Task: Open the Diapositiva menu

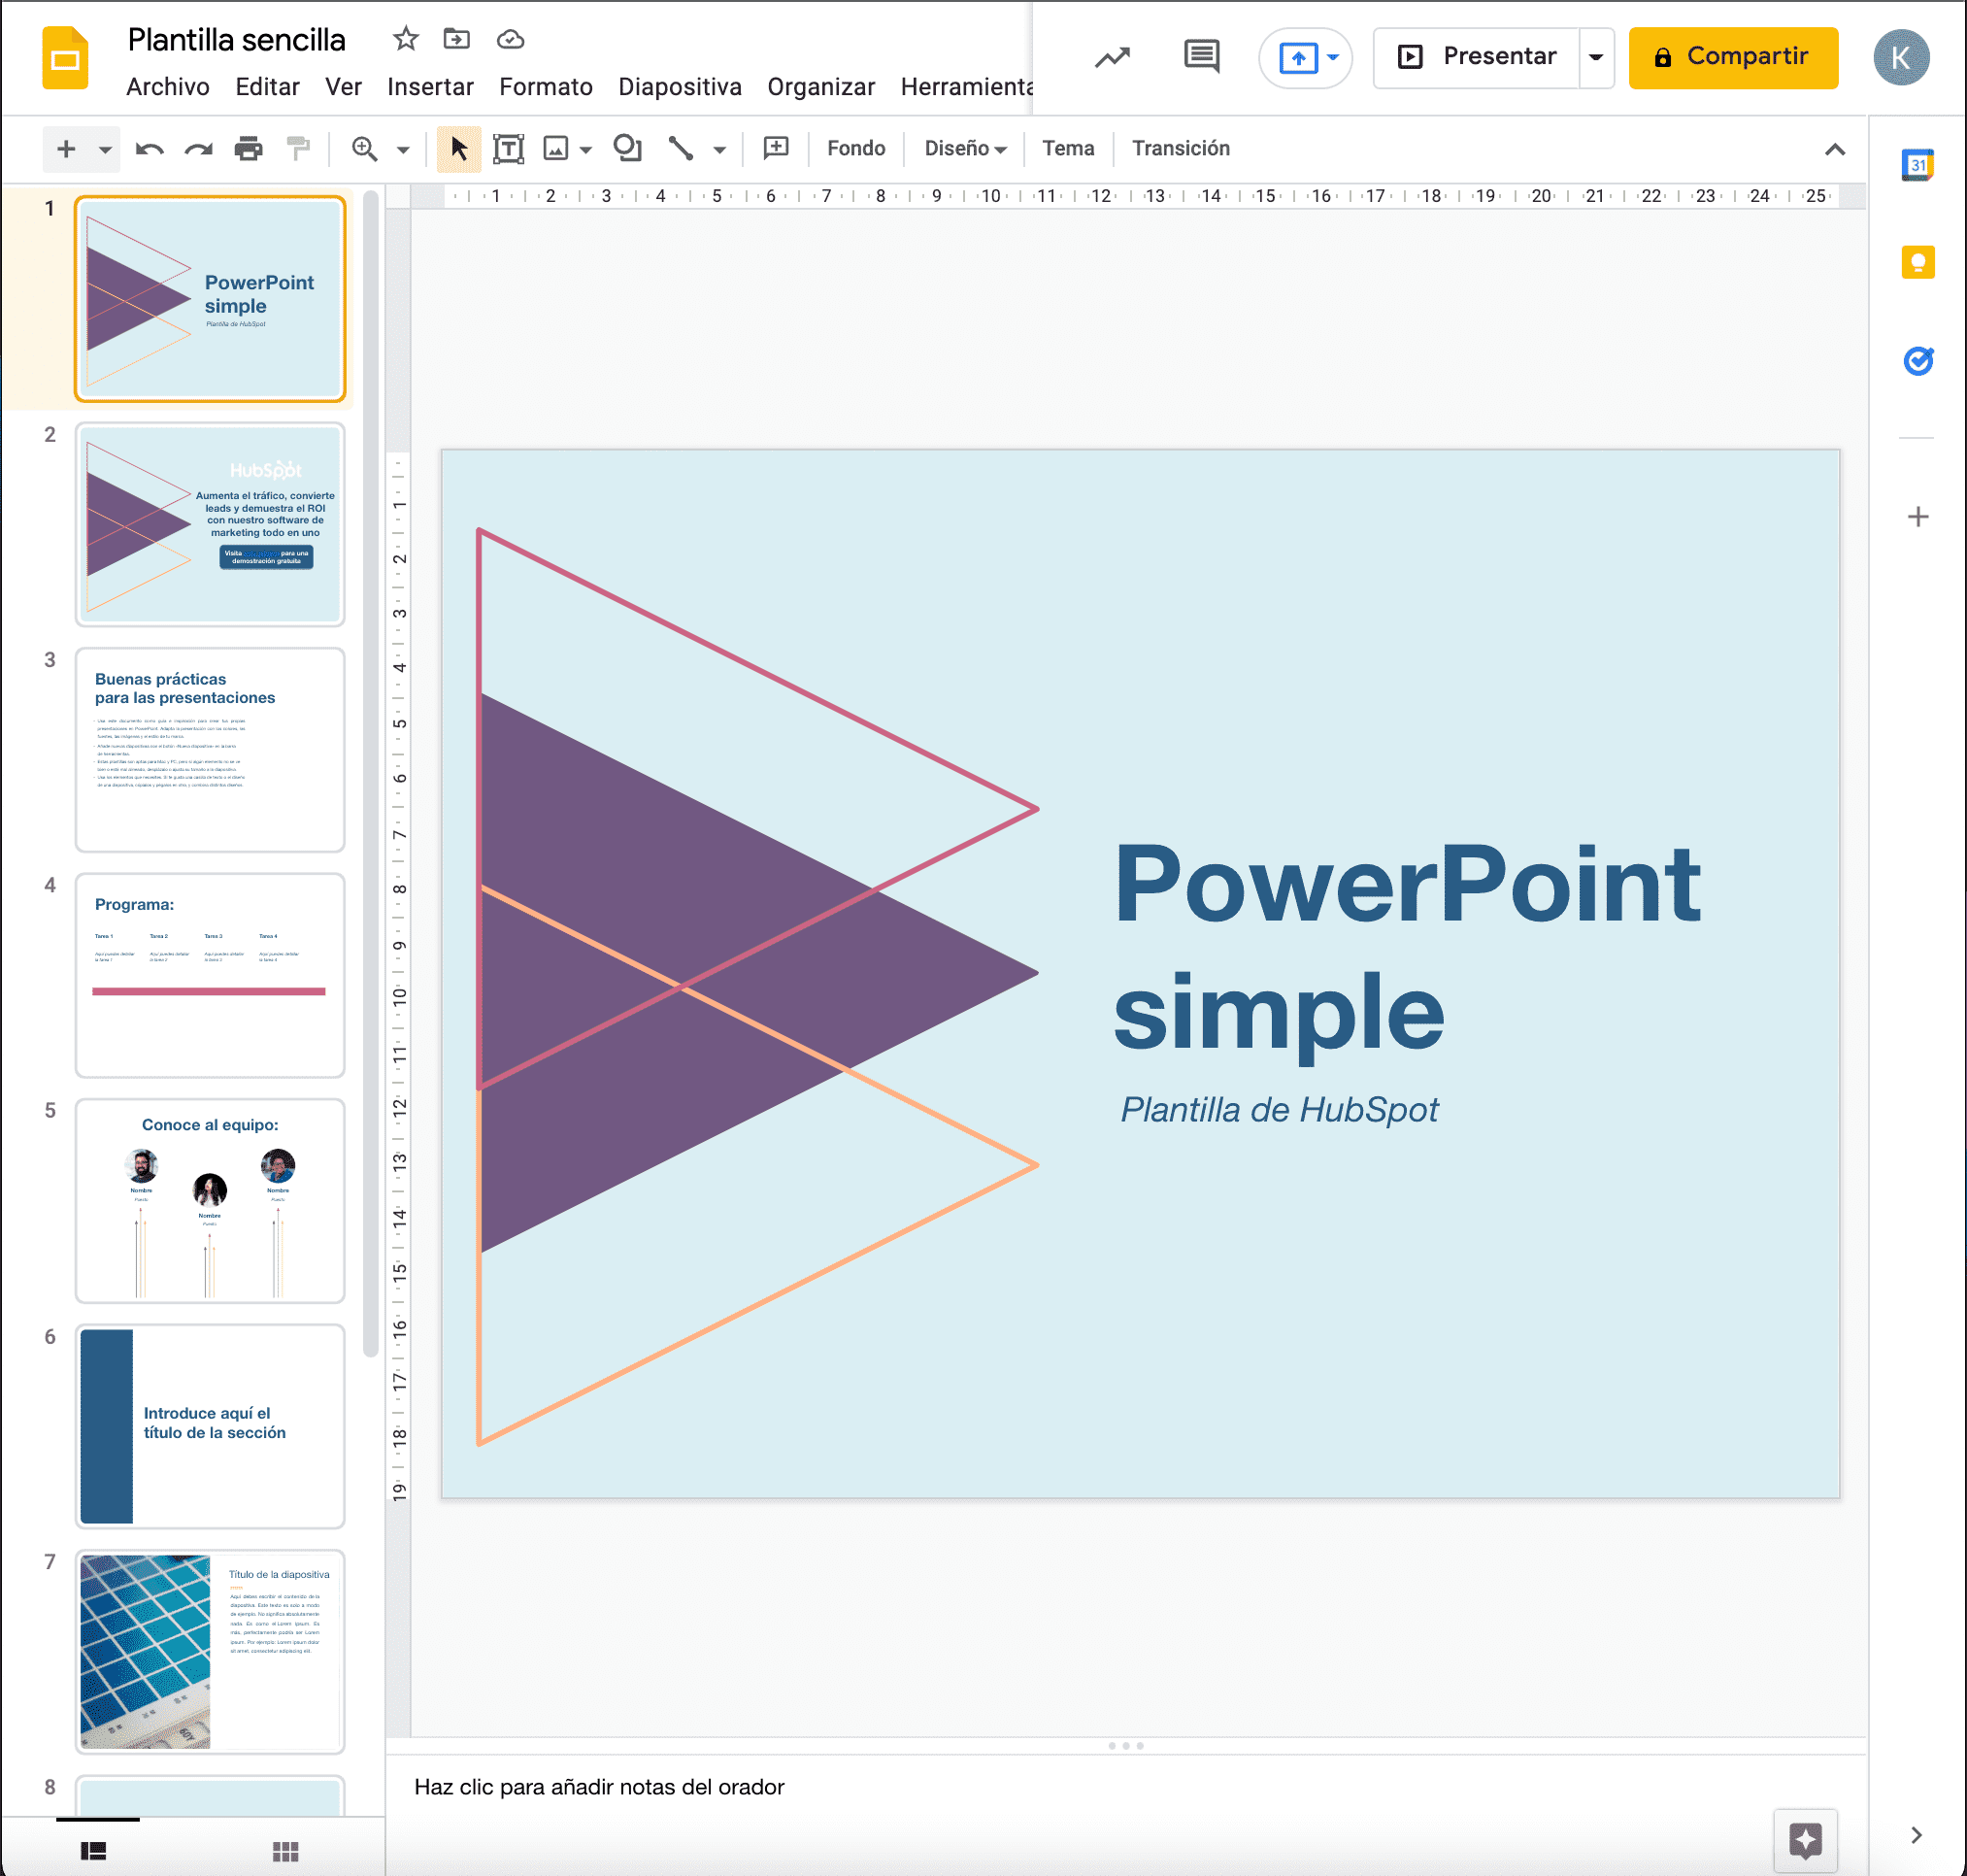Action: point(679,87)
